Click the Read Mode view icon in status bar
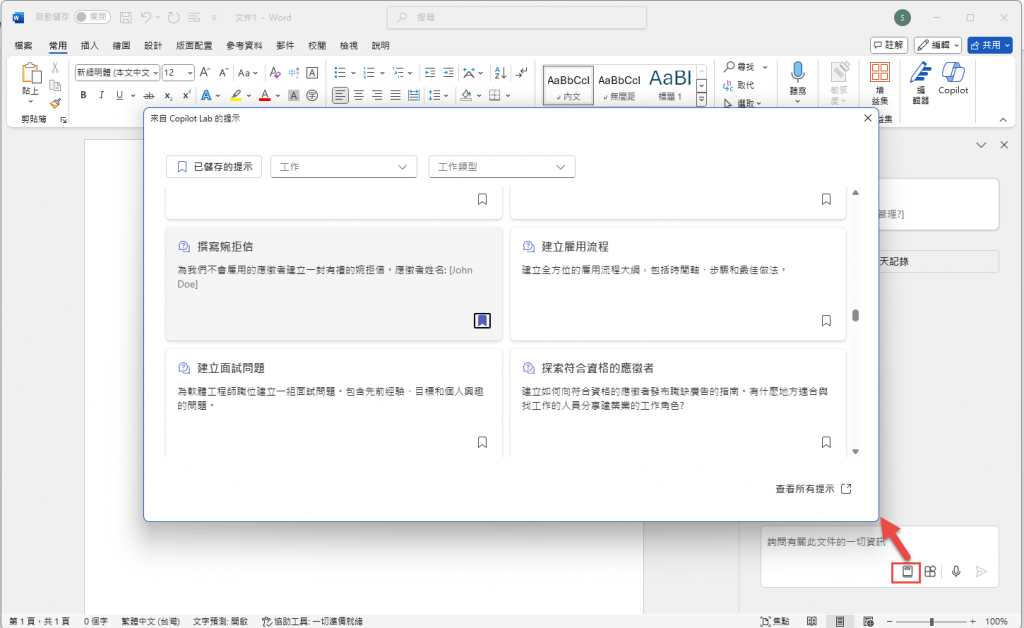1024x628 pixels. 812,621
